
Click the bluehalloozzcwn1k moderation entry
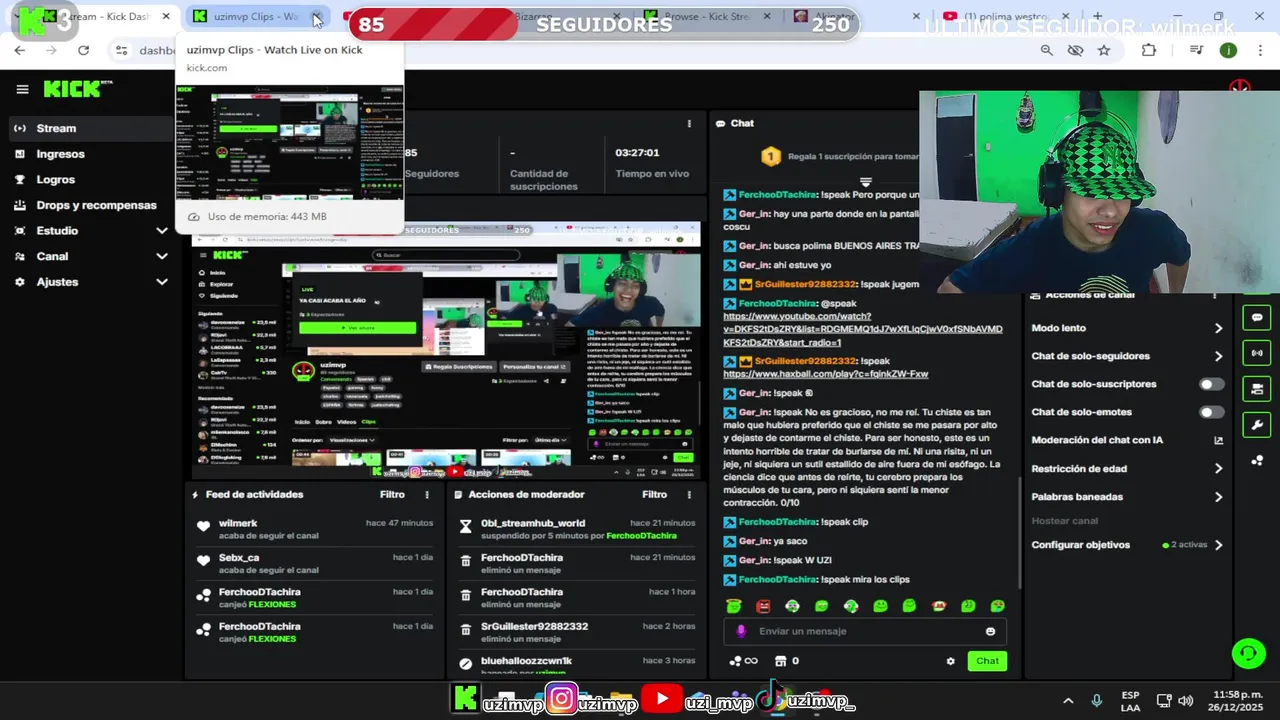point(577,664)
